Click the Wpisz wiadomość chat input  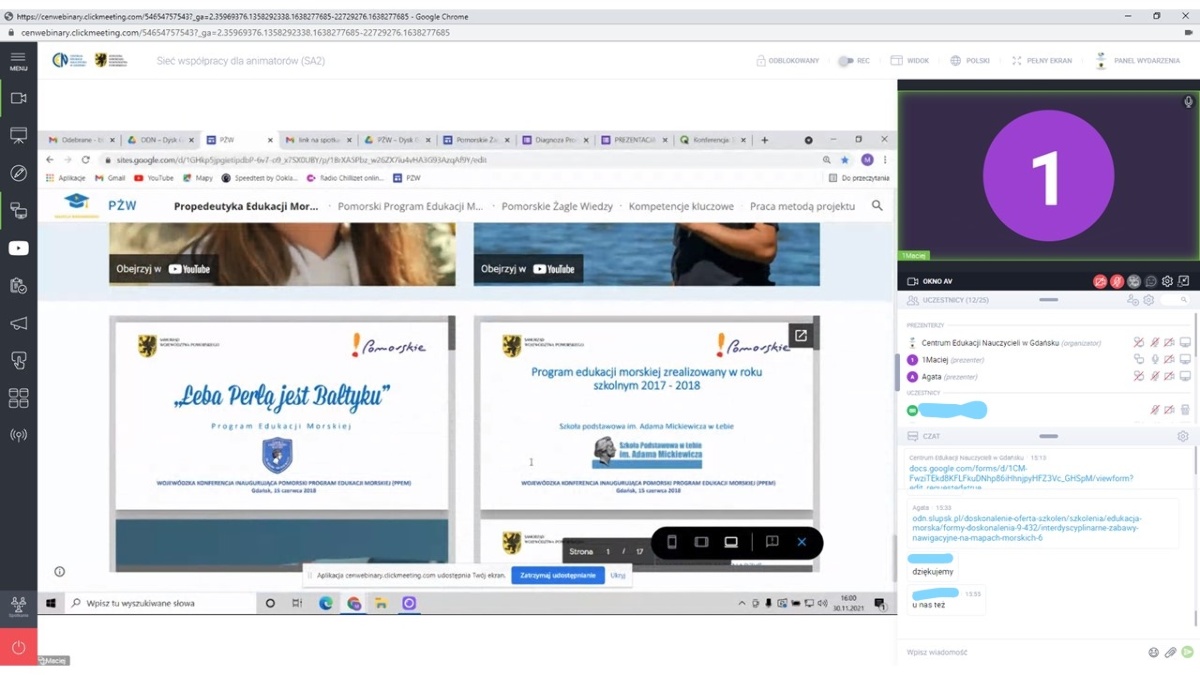[1020, 652]
